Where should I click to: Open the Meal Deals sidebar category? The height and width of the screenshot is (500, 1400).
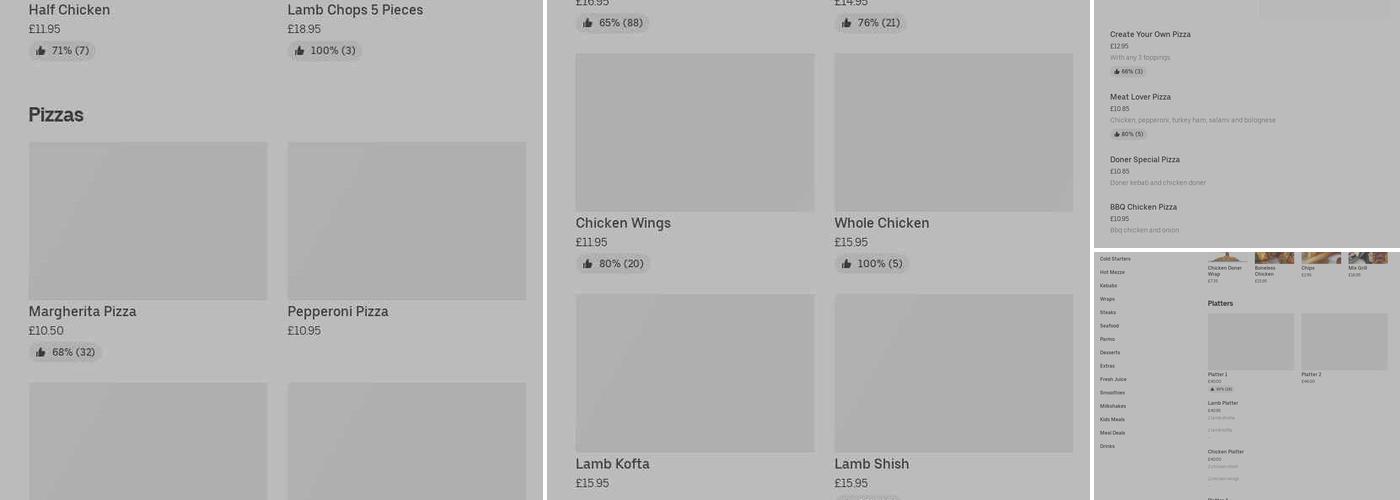[1112, 433]
